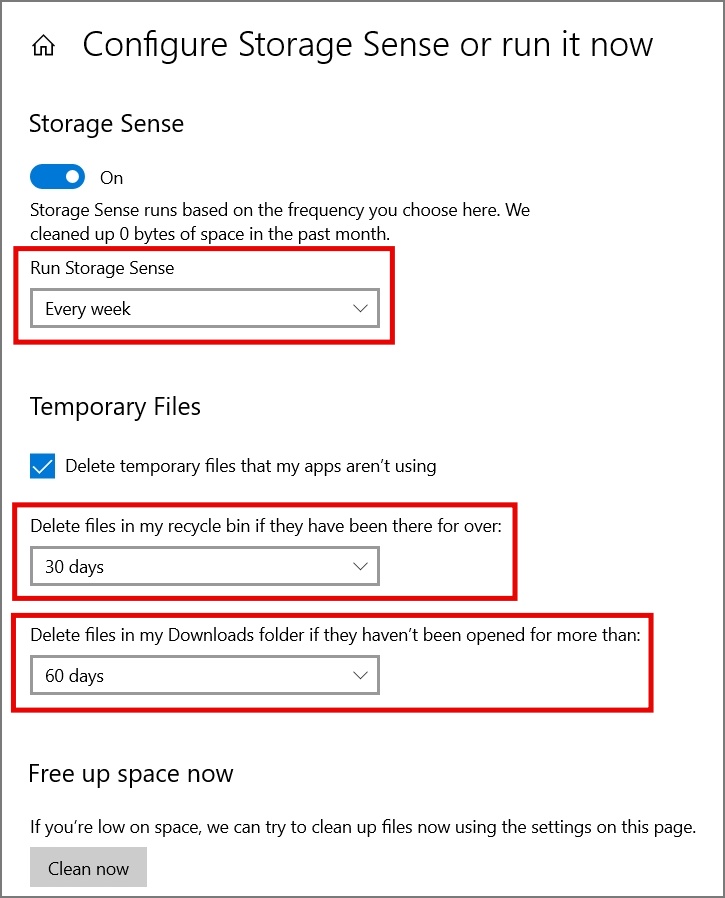Click the "Delete files in my recycle bin" label

(265, 526)
